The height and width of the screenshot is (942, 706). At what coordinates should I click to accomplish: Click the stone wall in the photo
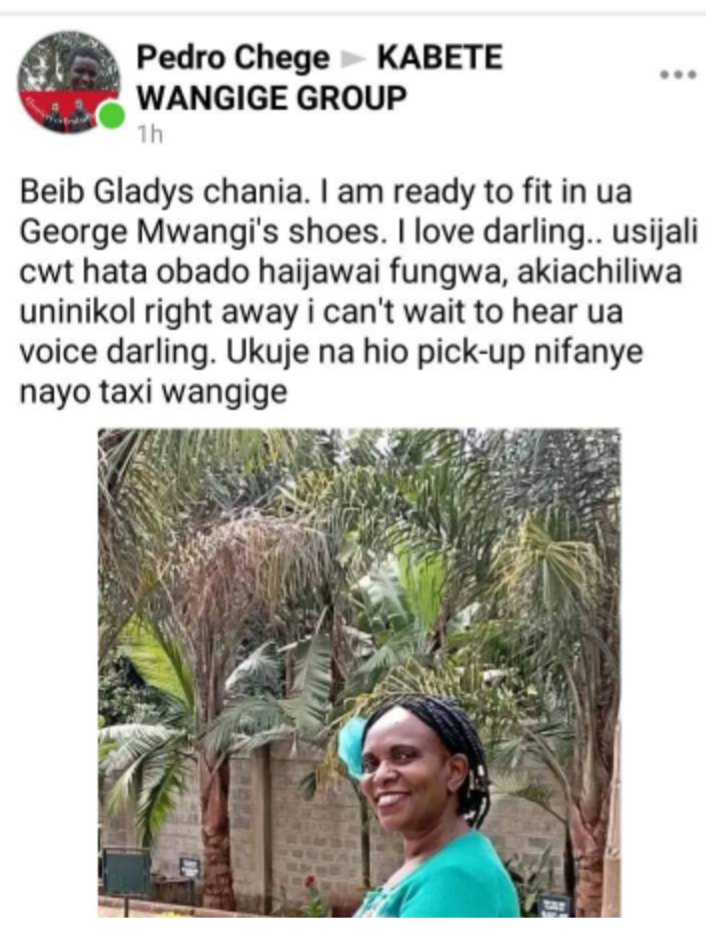(282, 829)
